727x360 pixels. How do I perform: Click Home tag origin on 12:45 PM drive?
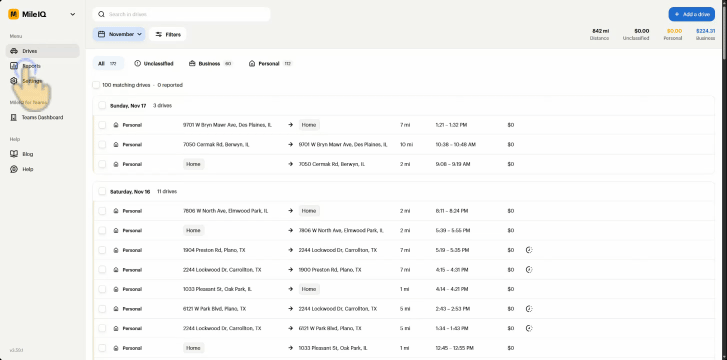click(x=193, y=347)
